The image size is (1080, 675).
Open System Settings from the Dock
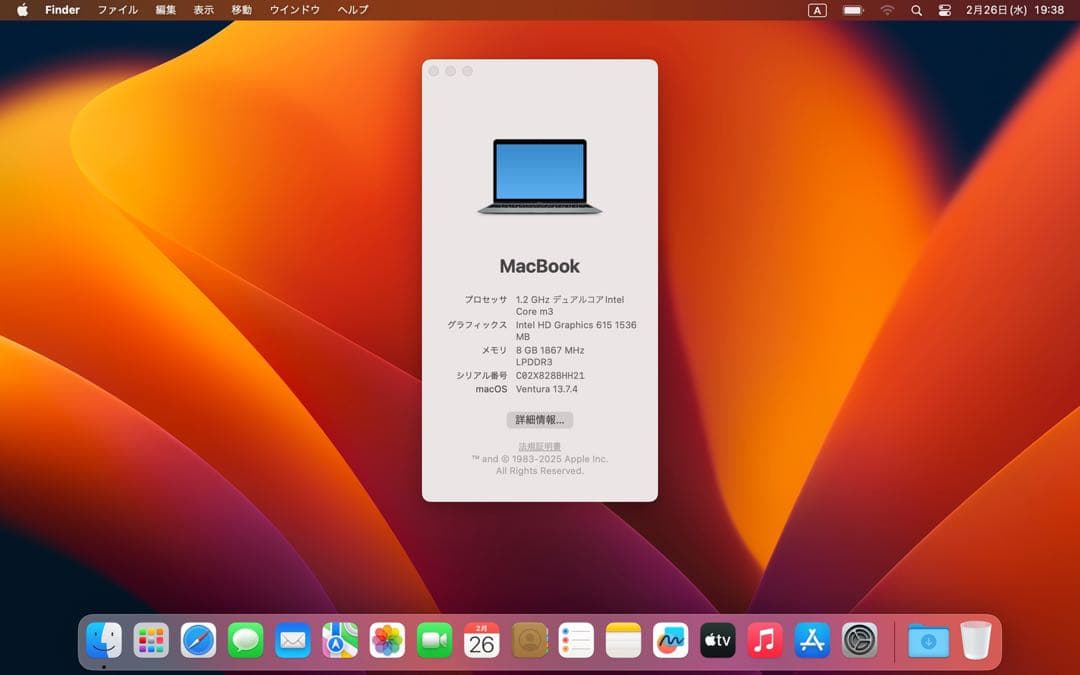[x=858, y=640]
